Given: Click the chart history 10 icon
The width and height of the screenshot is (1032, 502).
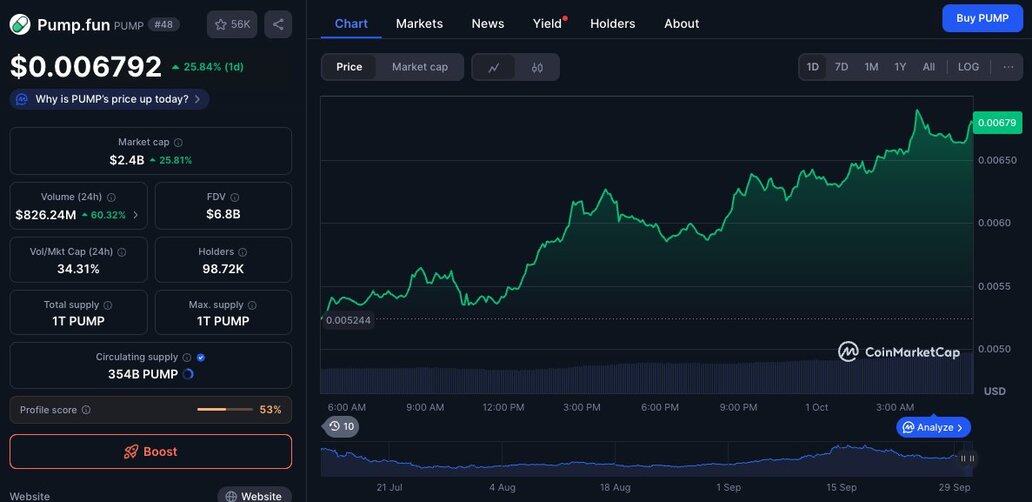Looking at the screenshot, I should tap(341, 426).
